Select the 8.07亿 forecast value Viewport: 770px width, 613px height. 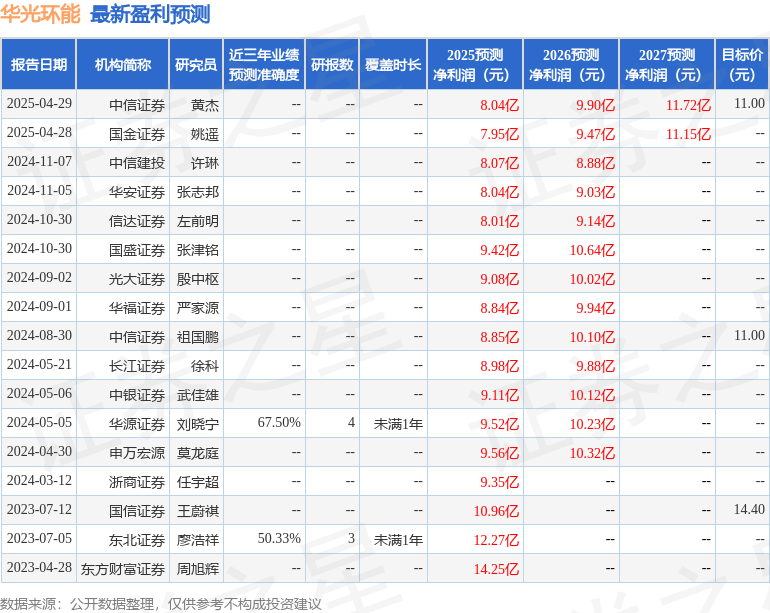coord(499,163)
